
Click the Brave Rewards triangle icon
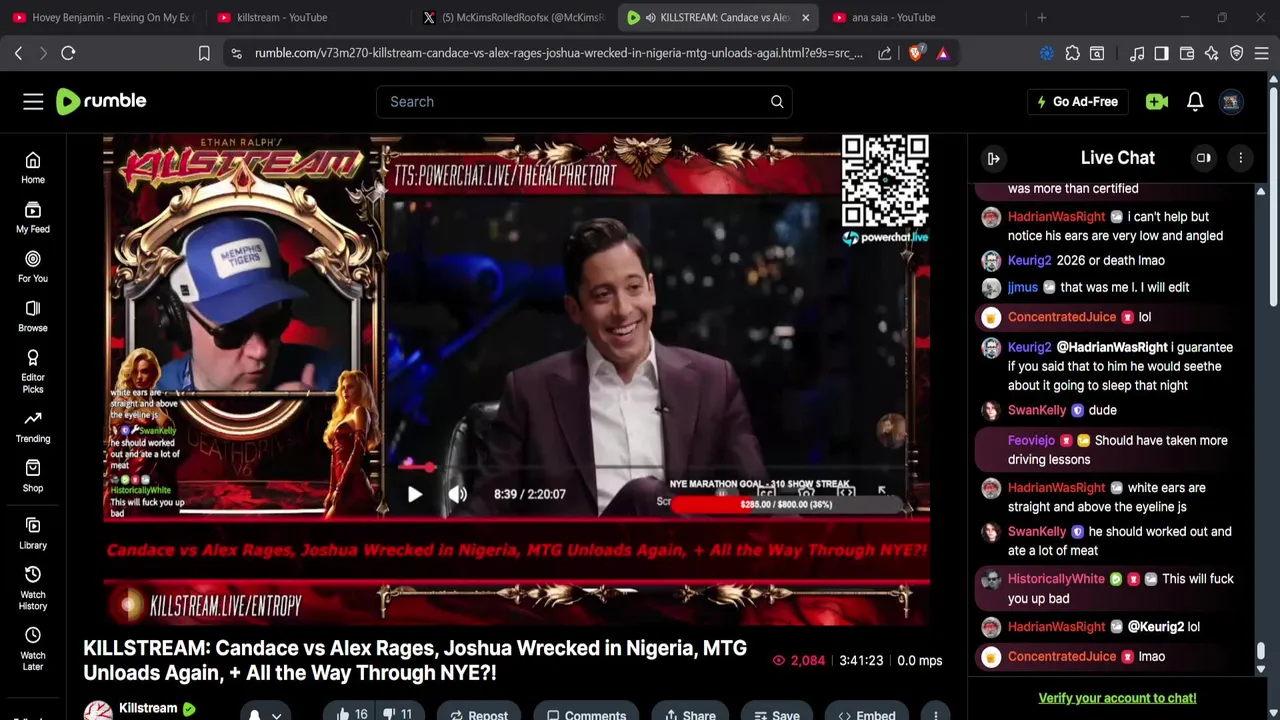[x=943, y=53]
